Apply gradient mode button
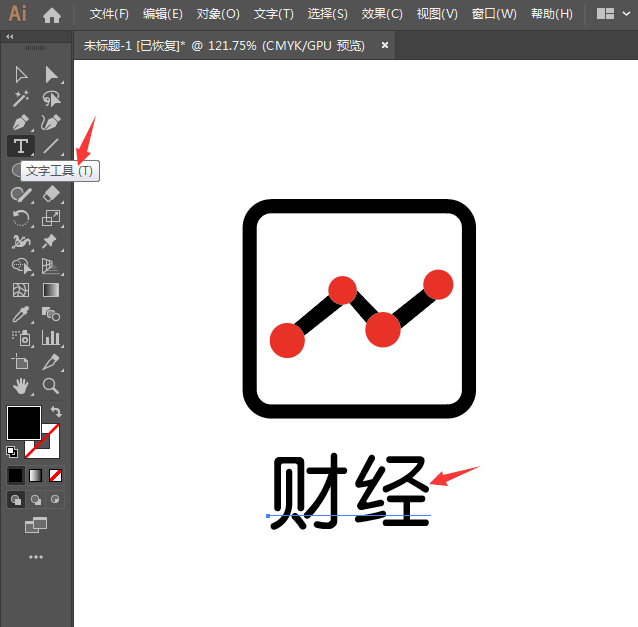 tap(35, 475)
